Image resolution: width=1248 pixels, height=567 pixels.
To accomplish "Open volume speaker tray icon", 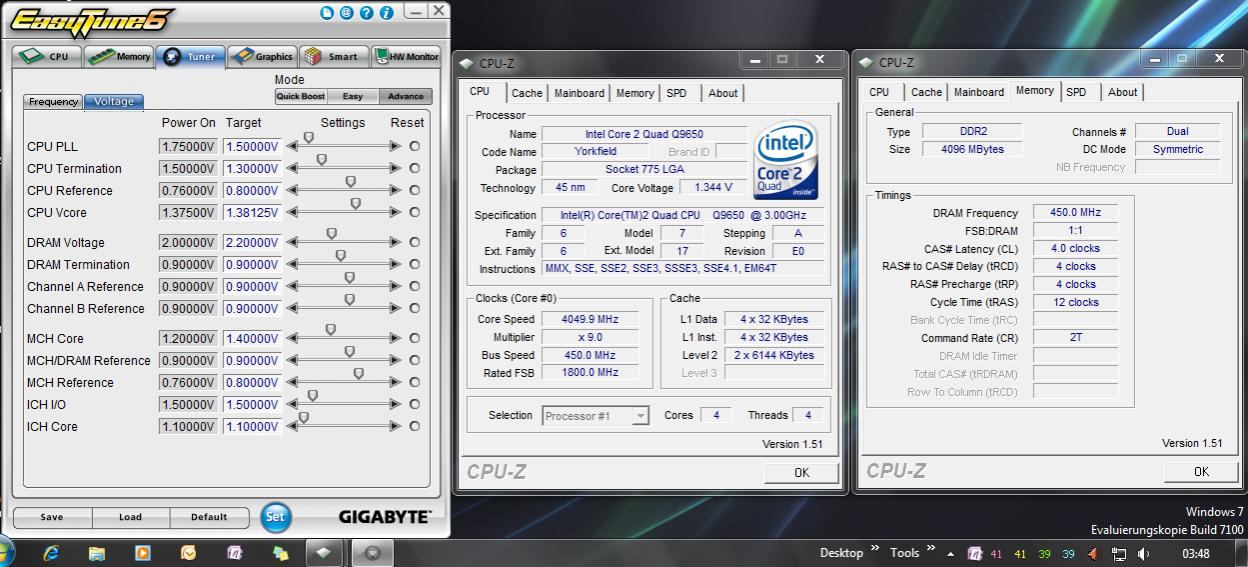I will point(1143,553).
